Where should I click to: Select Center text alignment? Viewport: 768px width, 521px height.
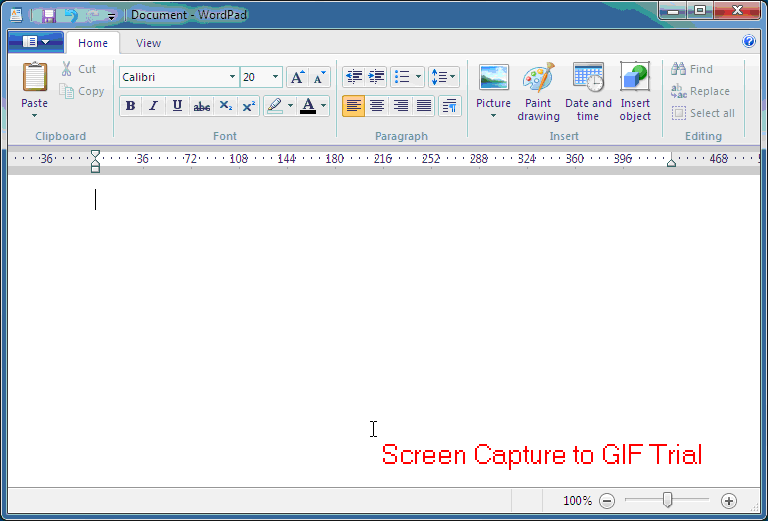(x=377, y=106)
